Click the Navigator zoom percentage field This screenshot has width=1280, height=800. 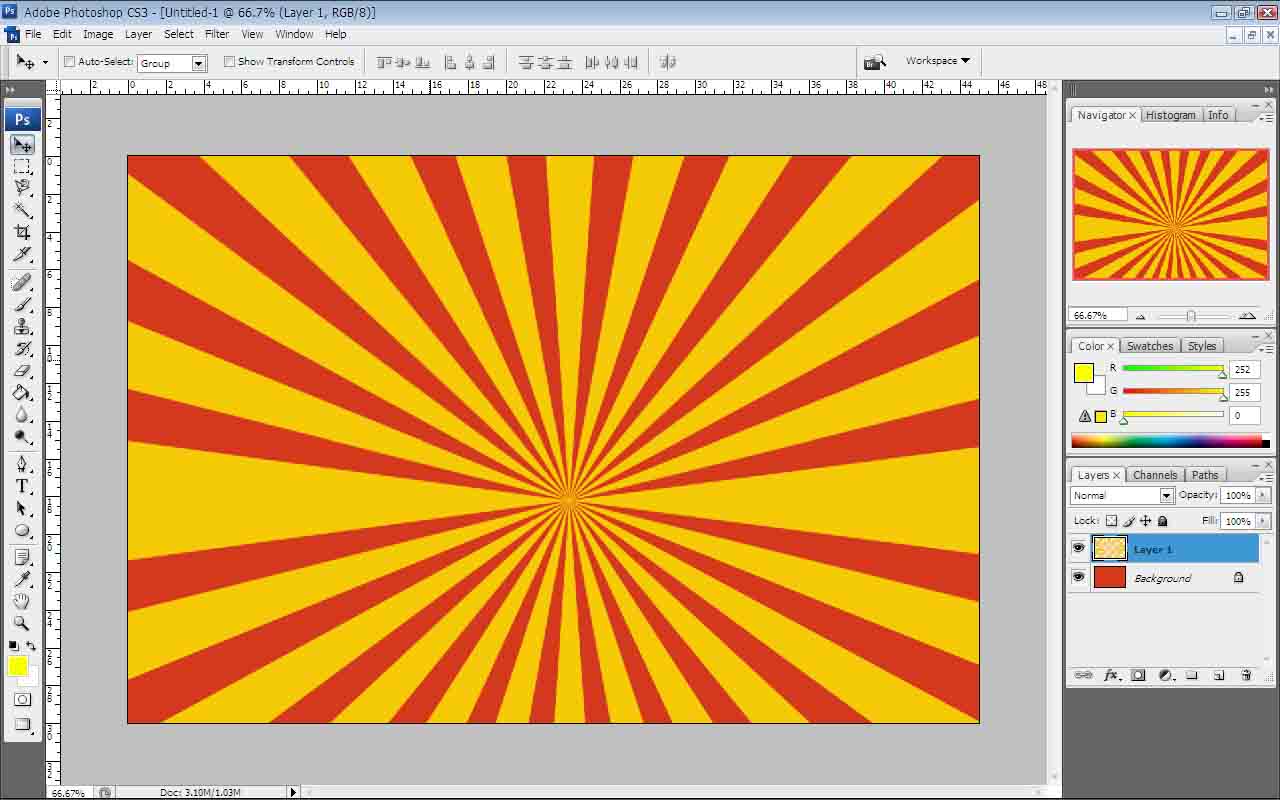click(x=1097, y=315)
